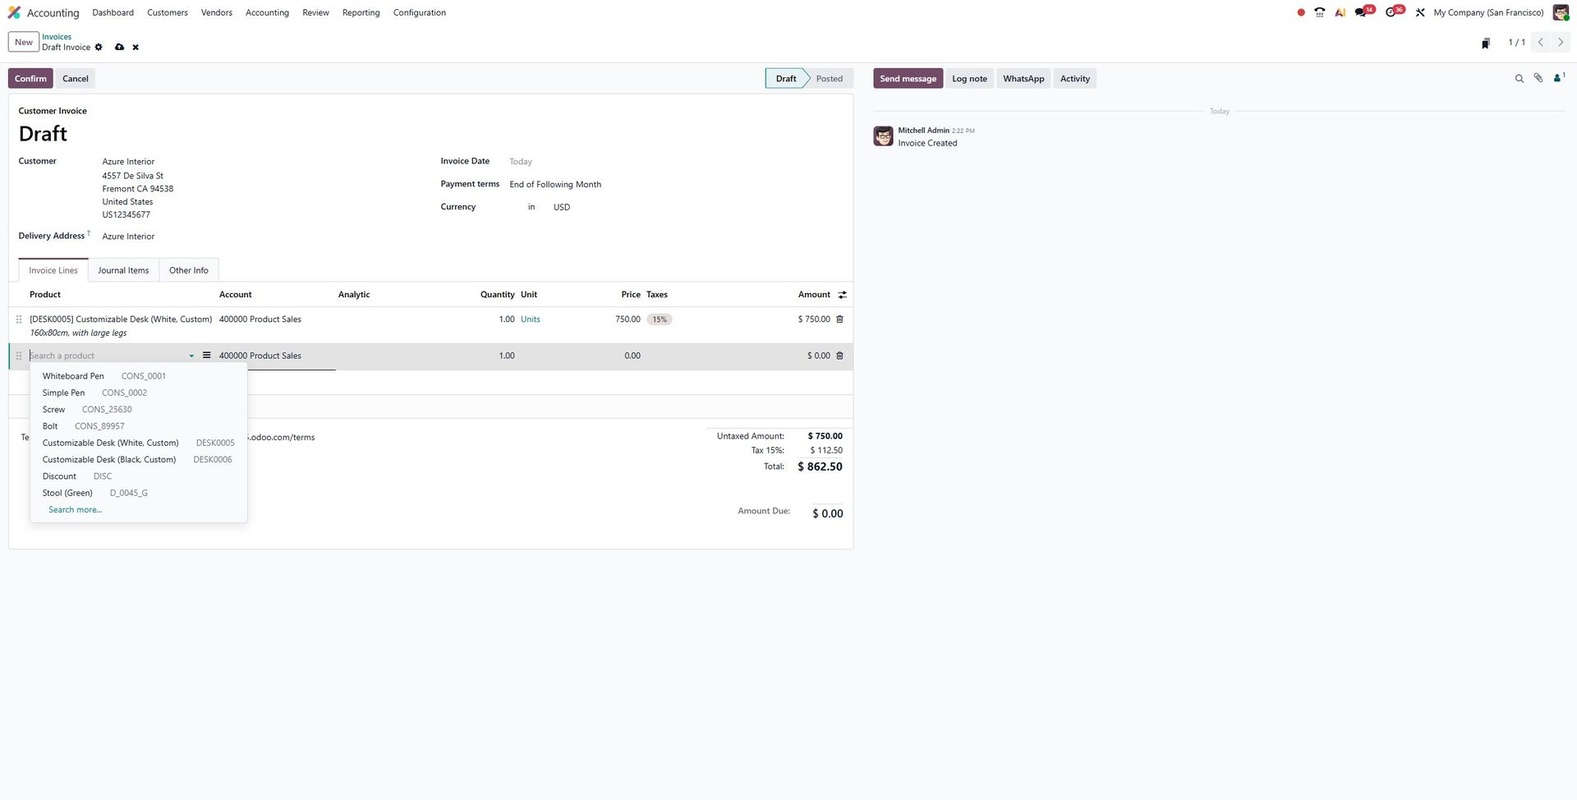Open the AI assistant icon
This screenshot has width=1577, height=800.
(x=1340, y=13)
